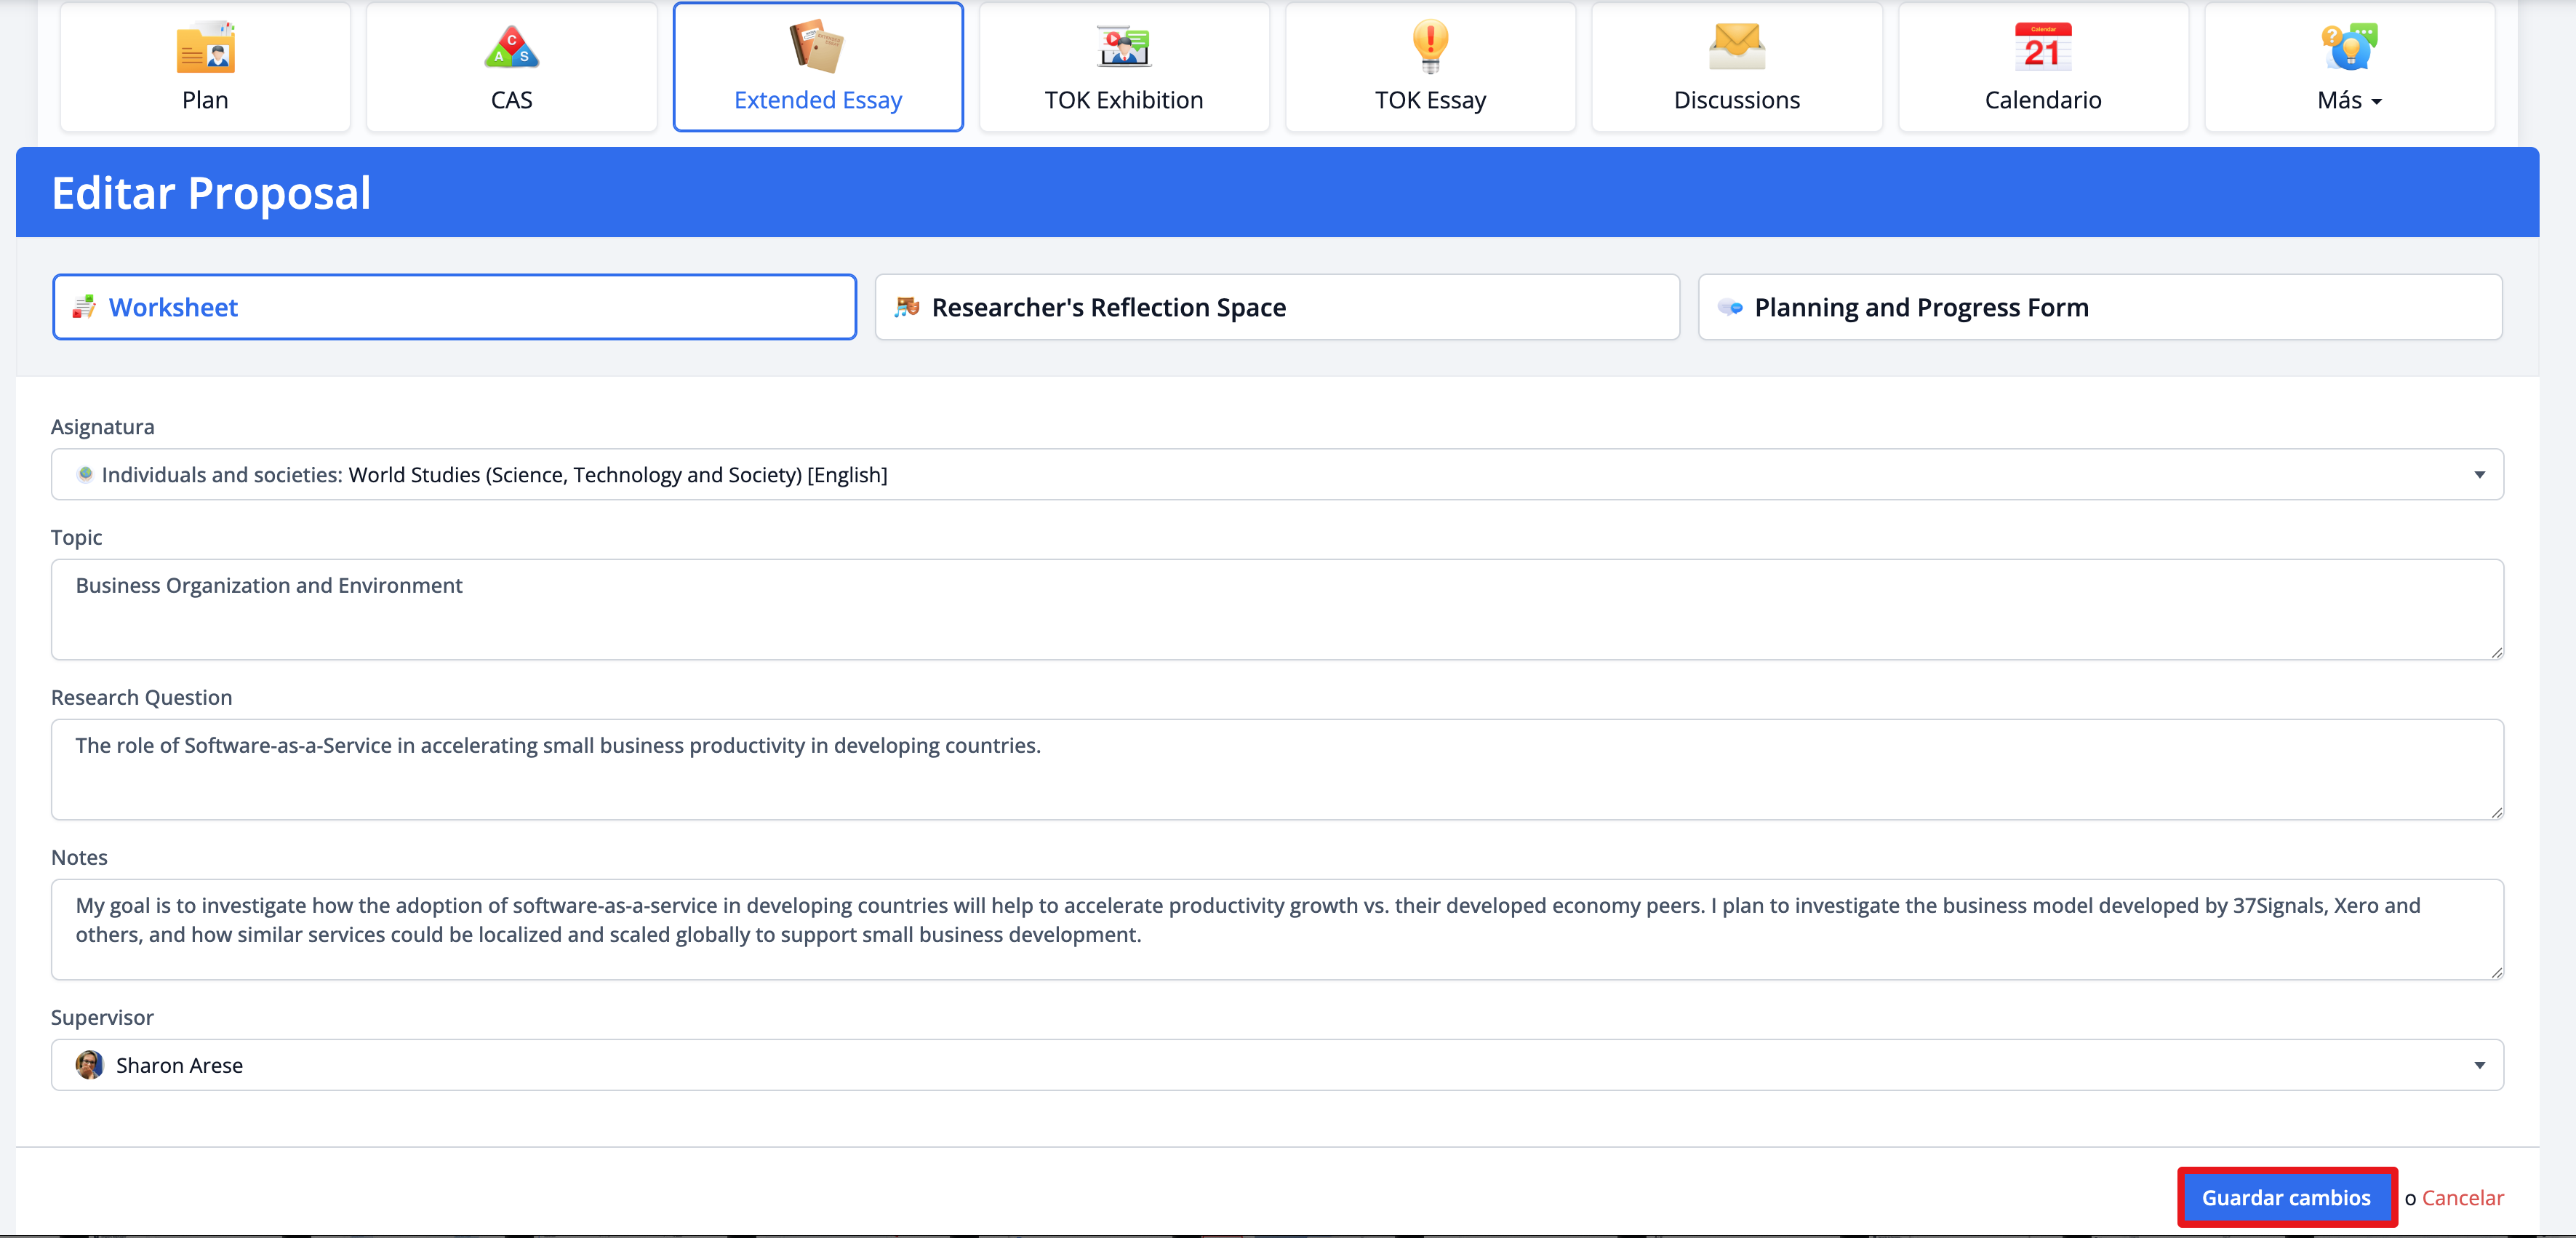Click the TOK Essay lightbulb icon
The height and width of the screenshot is (1238, 2576).
coord(1430,46)
